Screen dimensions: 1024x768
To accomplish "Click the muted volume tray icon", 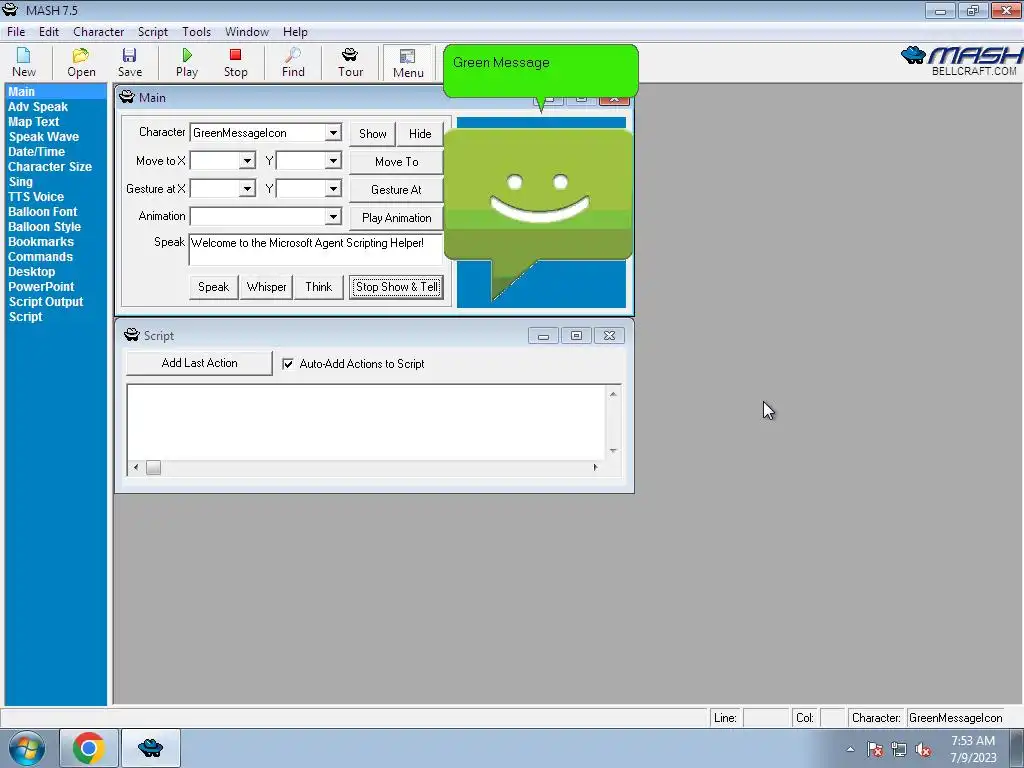I will pos(923,749).
